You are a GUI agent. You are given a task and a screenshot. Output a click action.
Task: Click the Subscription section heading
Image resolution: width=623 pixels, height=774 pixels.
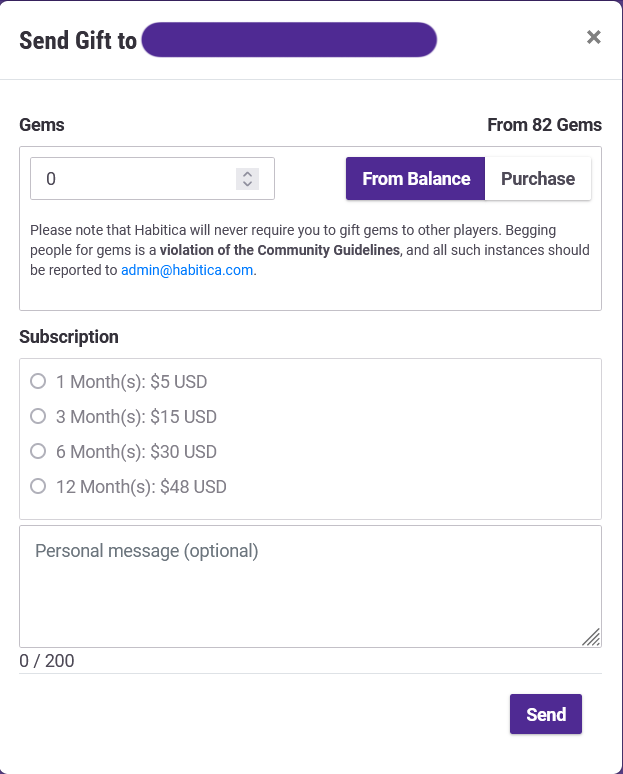click(x=69, y=337)
